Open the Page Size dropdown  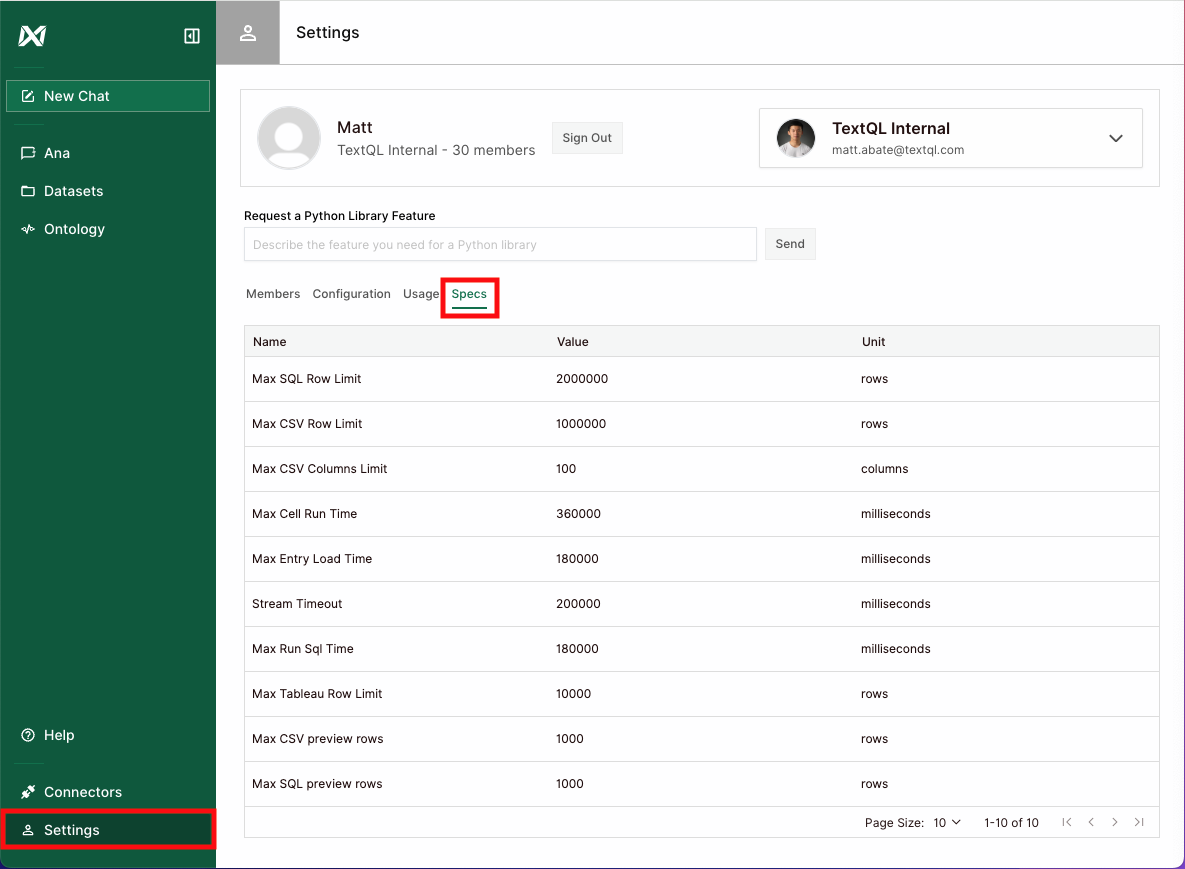(x=947, y=822)
